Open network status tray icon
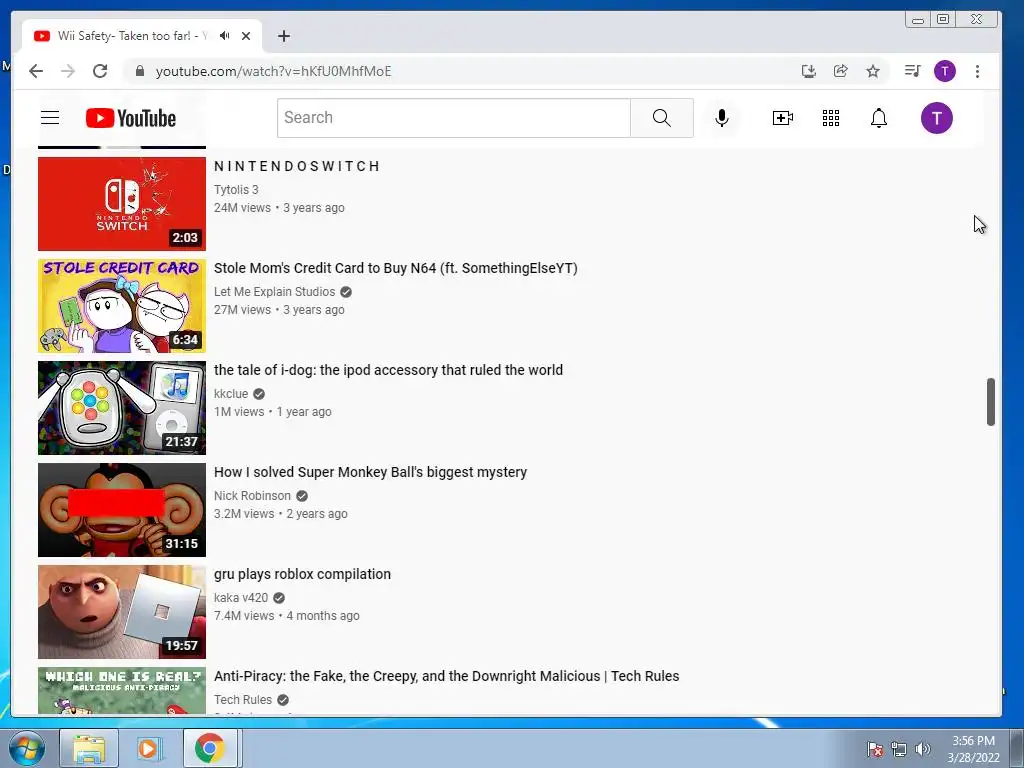The image size is (1024, 768). [899, 748]
